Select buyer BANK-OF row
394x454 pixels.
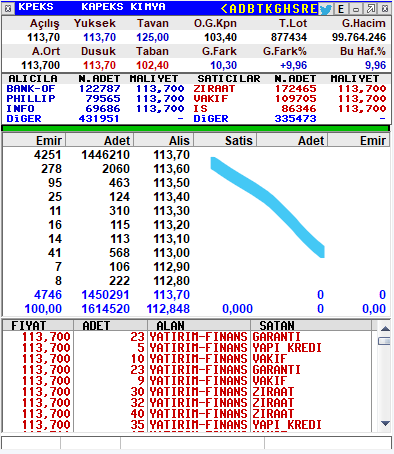[x=95, y=89]
